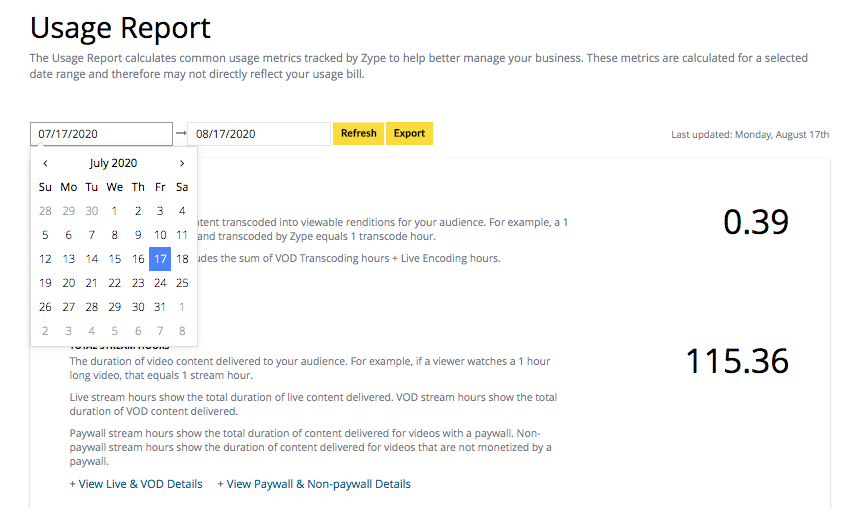This screenshot has height=509, width=867.
Task: Click the yellow Export button
Action: (x=409, y=133)
